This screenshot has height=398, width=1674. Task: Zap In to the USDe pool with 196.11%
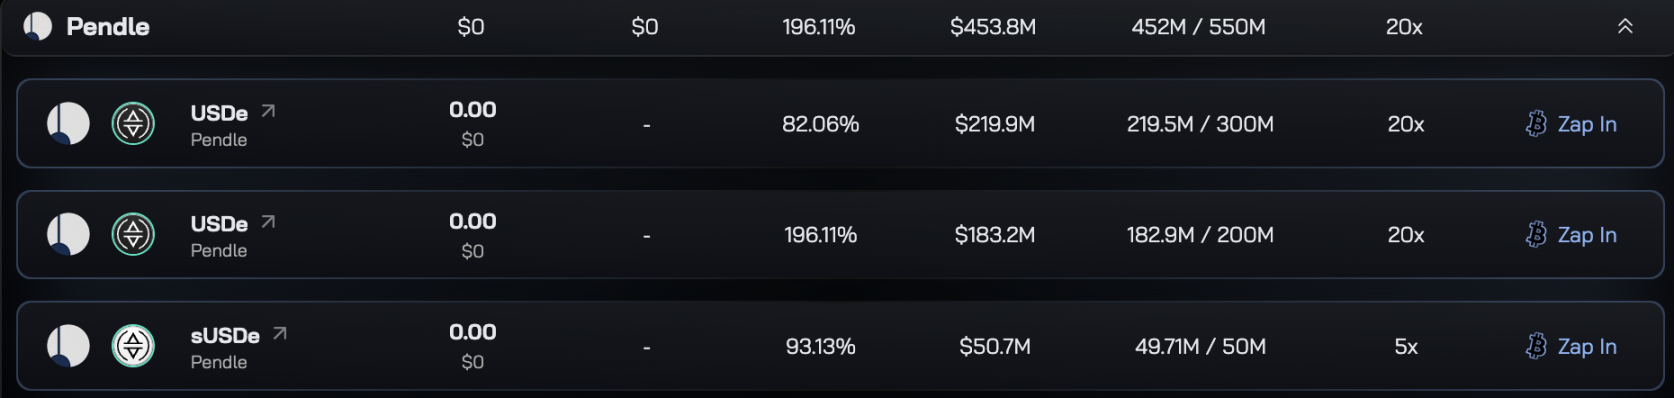click(x=1571, y=235)
